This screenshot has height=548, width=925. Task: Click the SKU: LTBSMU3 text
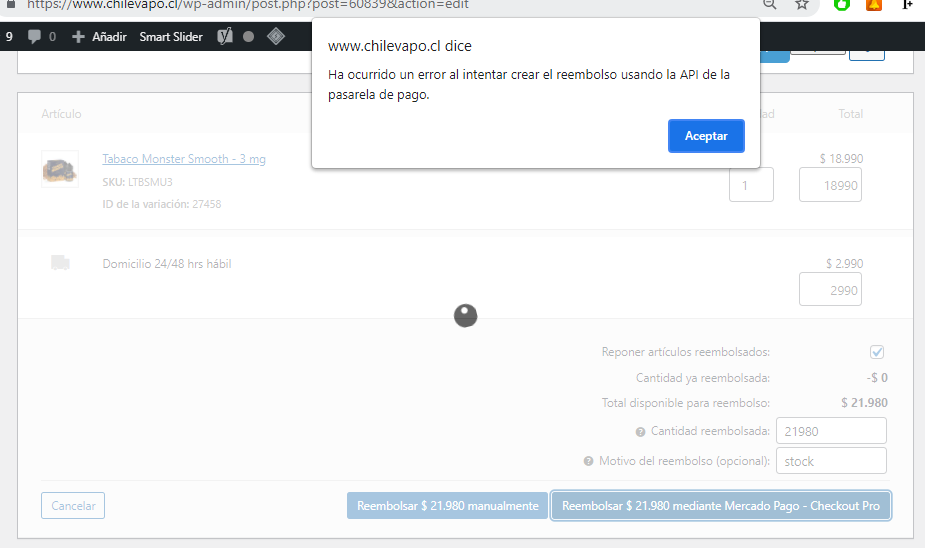tap(137, 182)
